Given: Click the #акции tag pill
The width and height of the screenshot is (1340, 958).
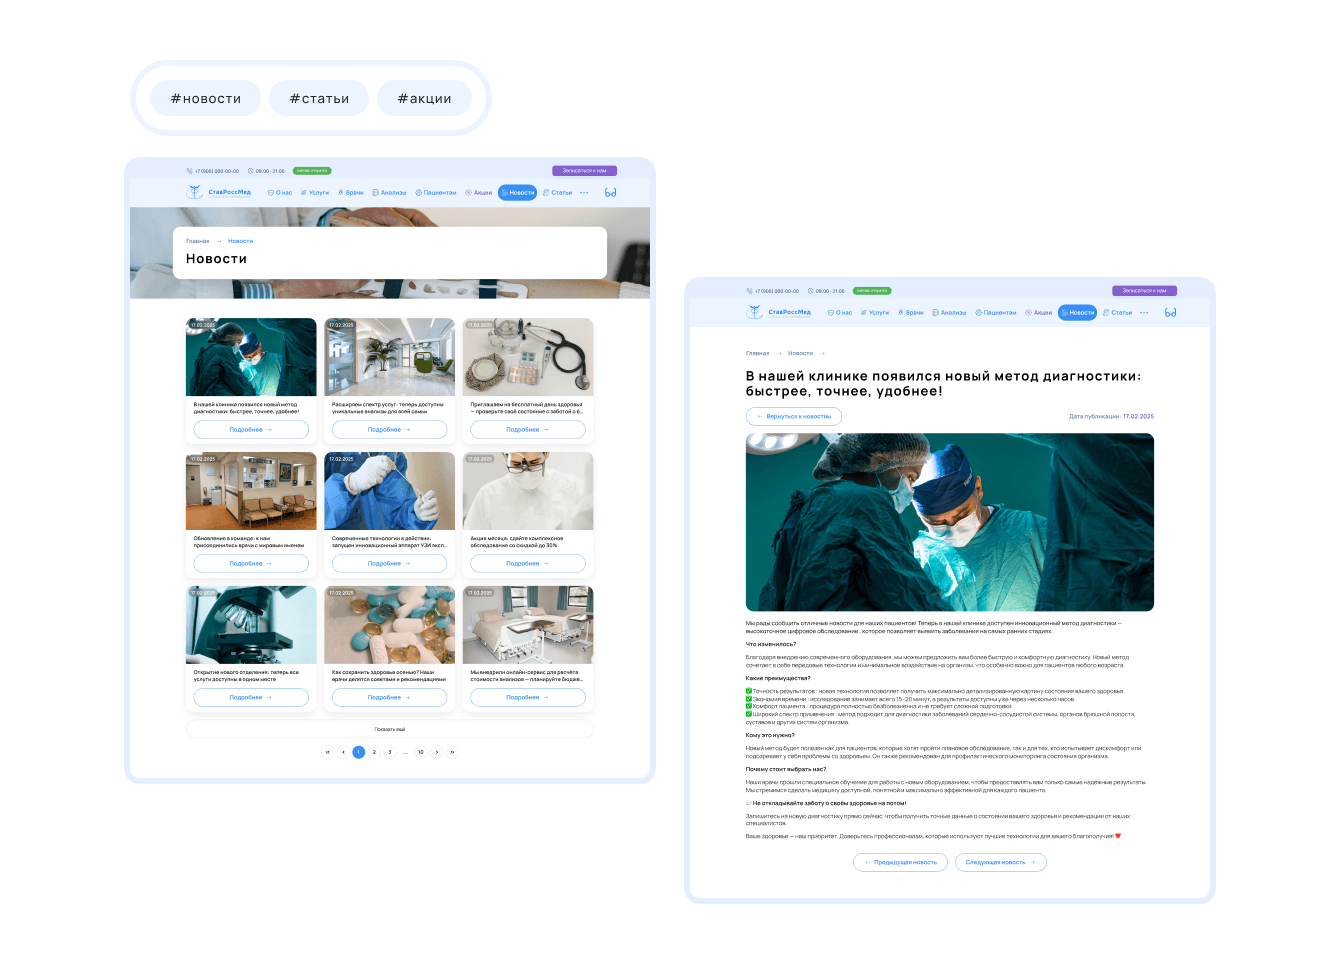Looking at the screenshot, I should pos(424,98).
